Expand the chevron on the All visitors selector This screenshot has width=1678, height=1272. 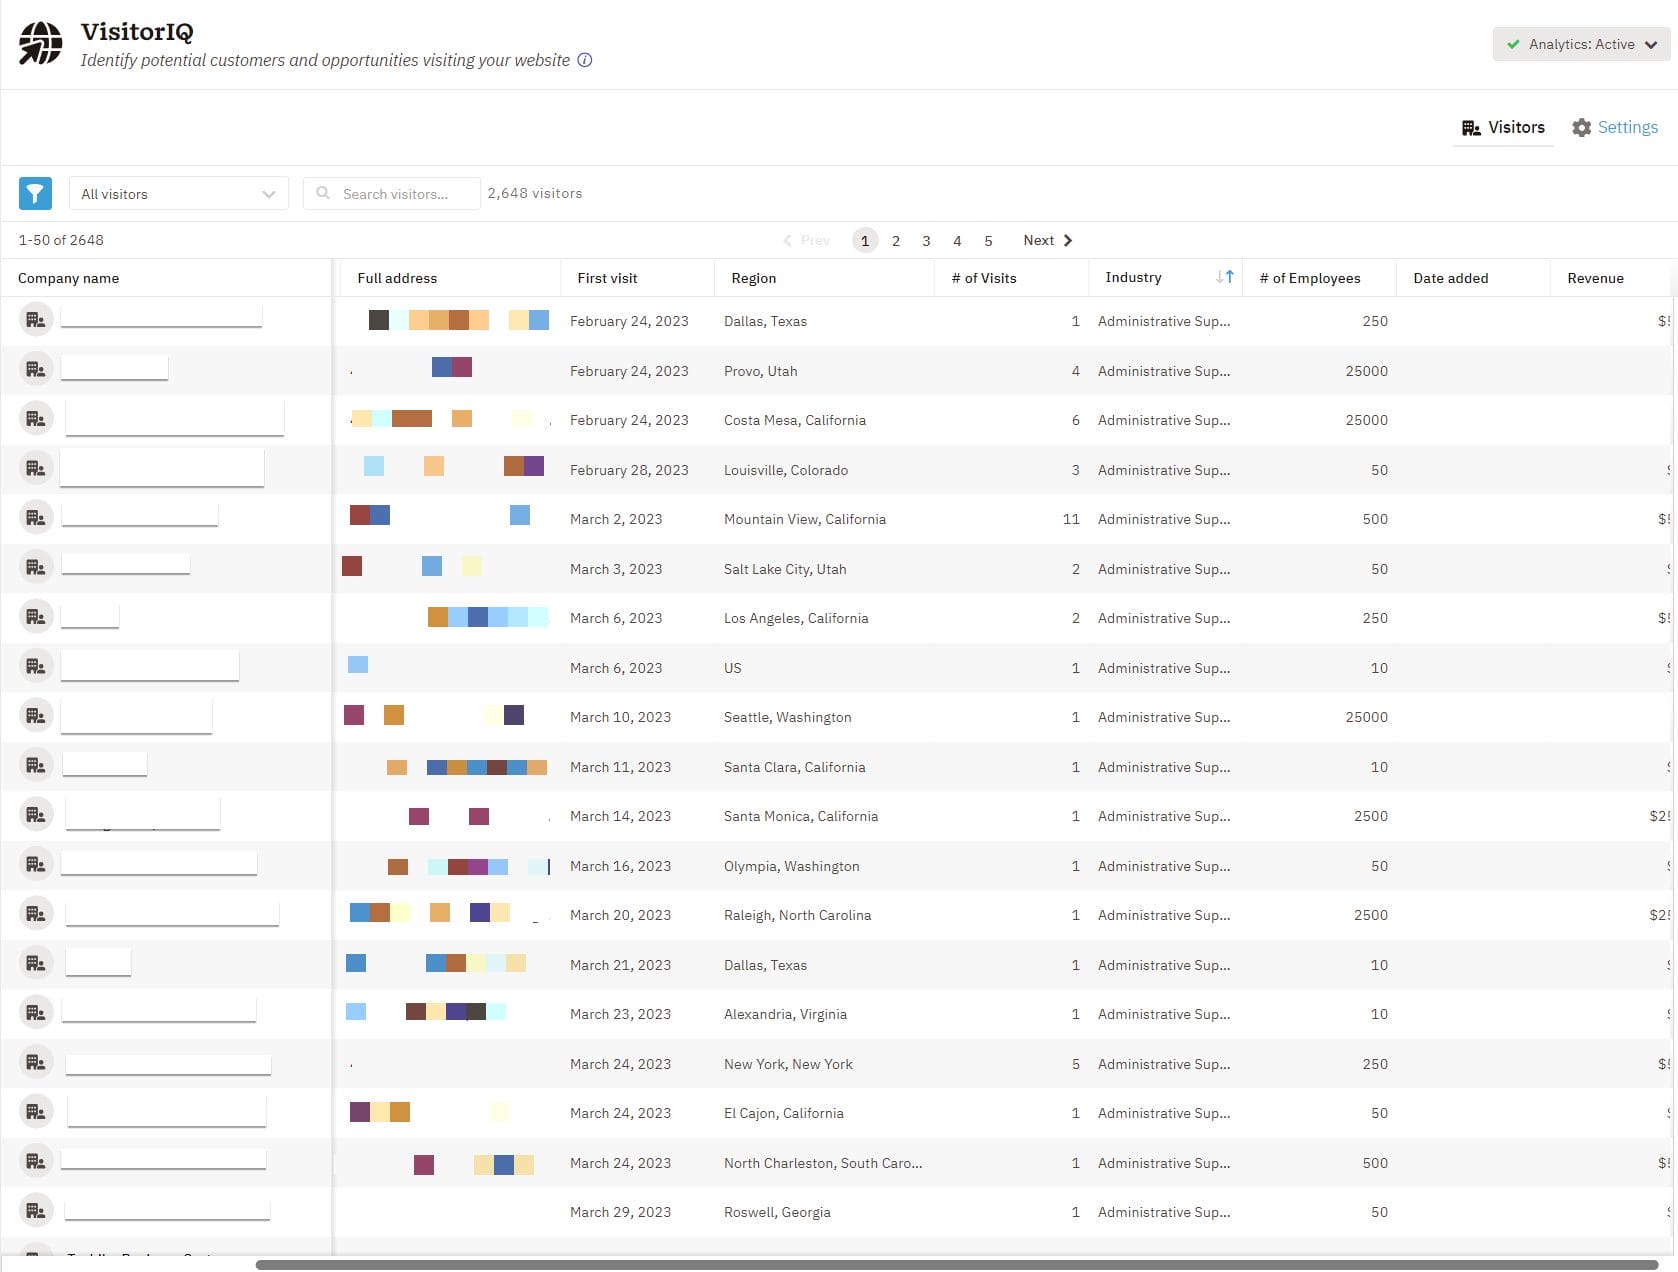267,193
